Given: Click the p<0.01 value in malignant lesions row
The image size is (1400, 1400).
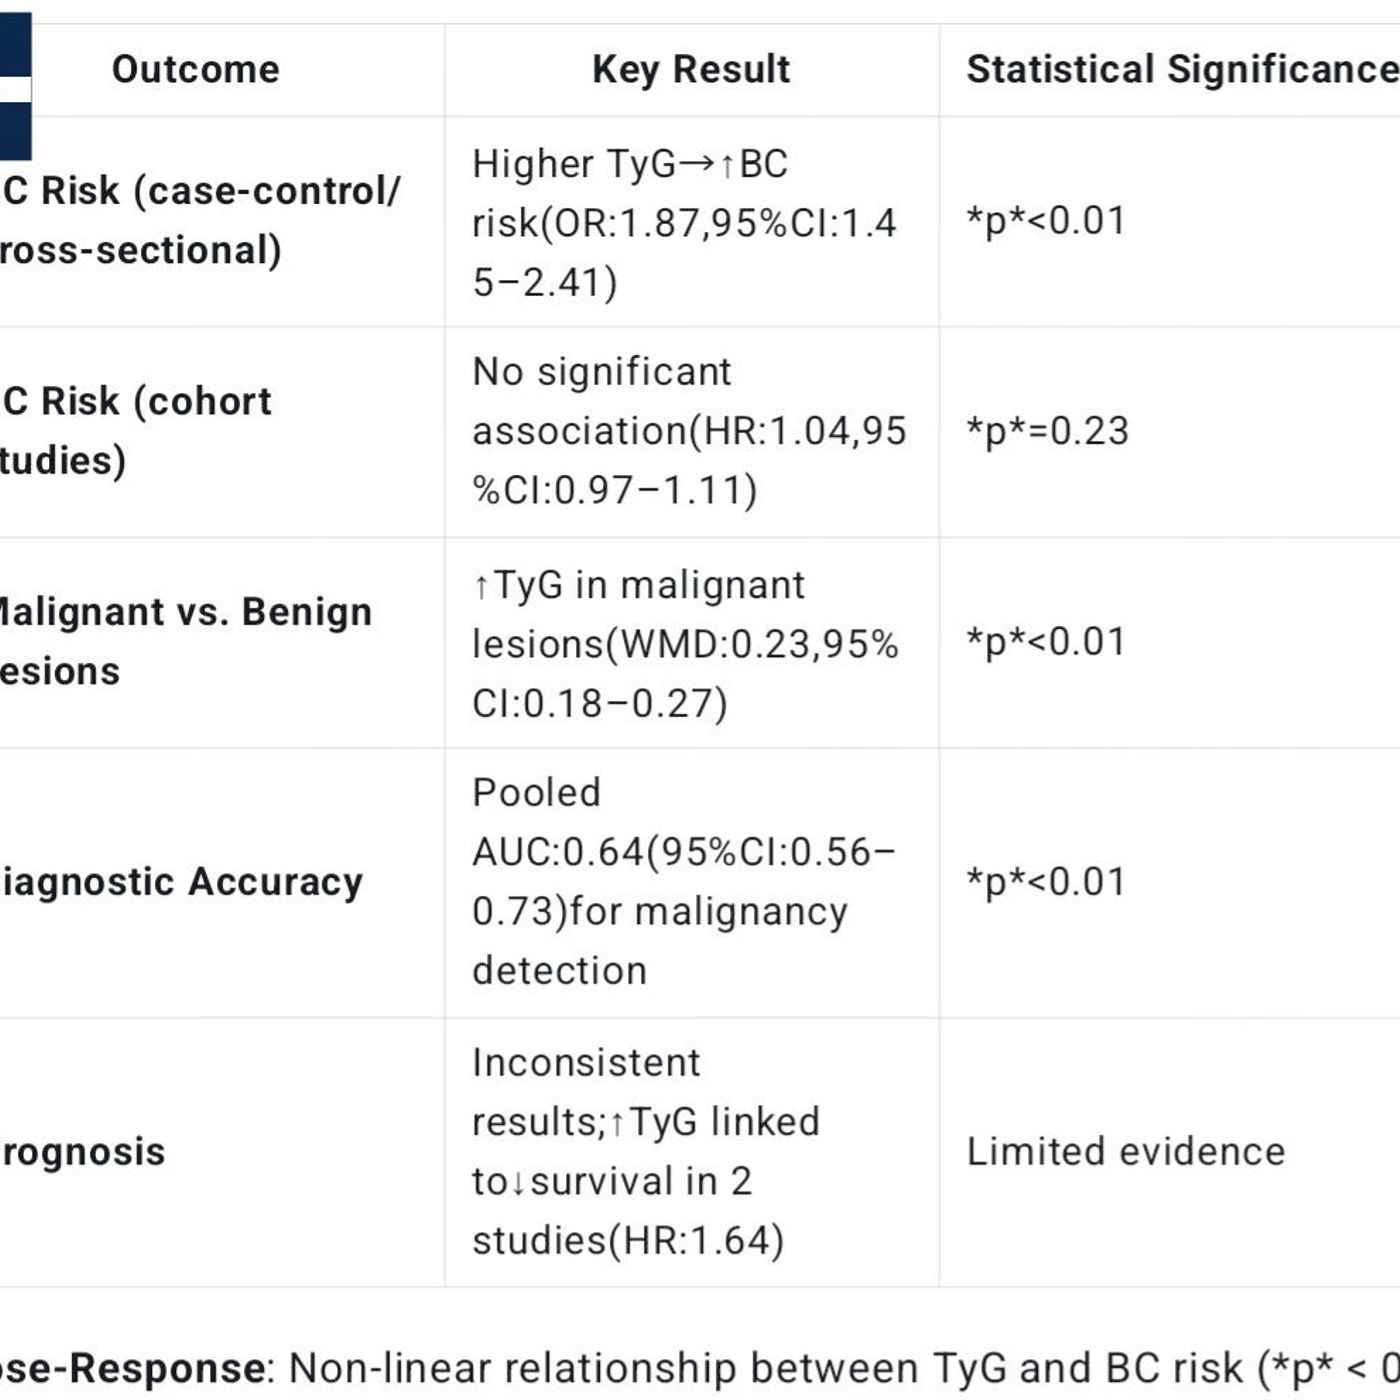Looking at the screenshot, I should pos(1046,642).
